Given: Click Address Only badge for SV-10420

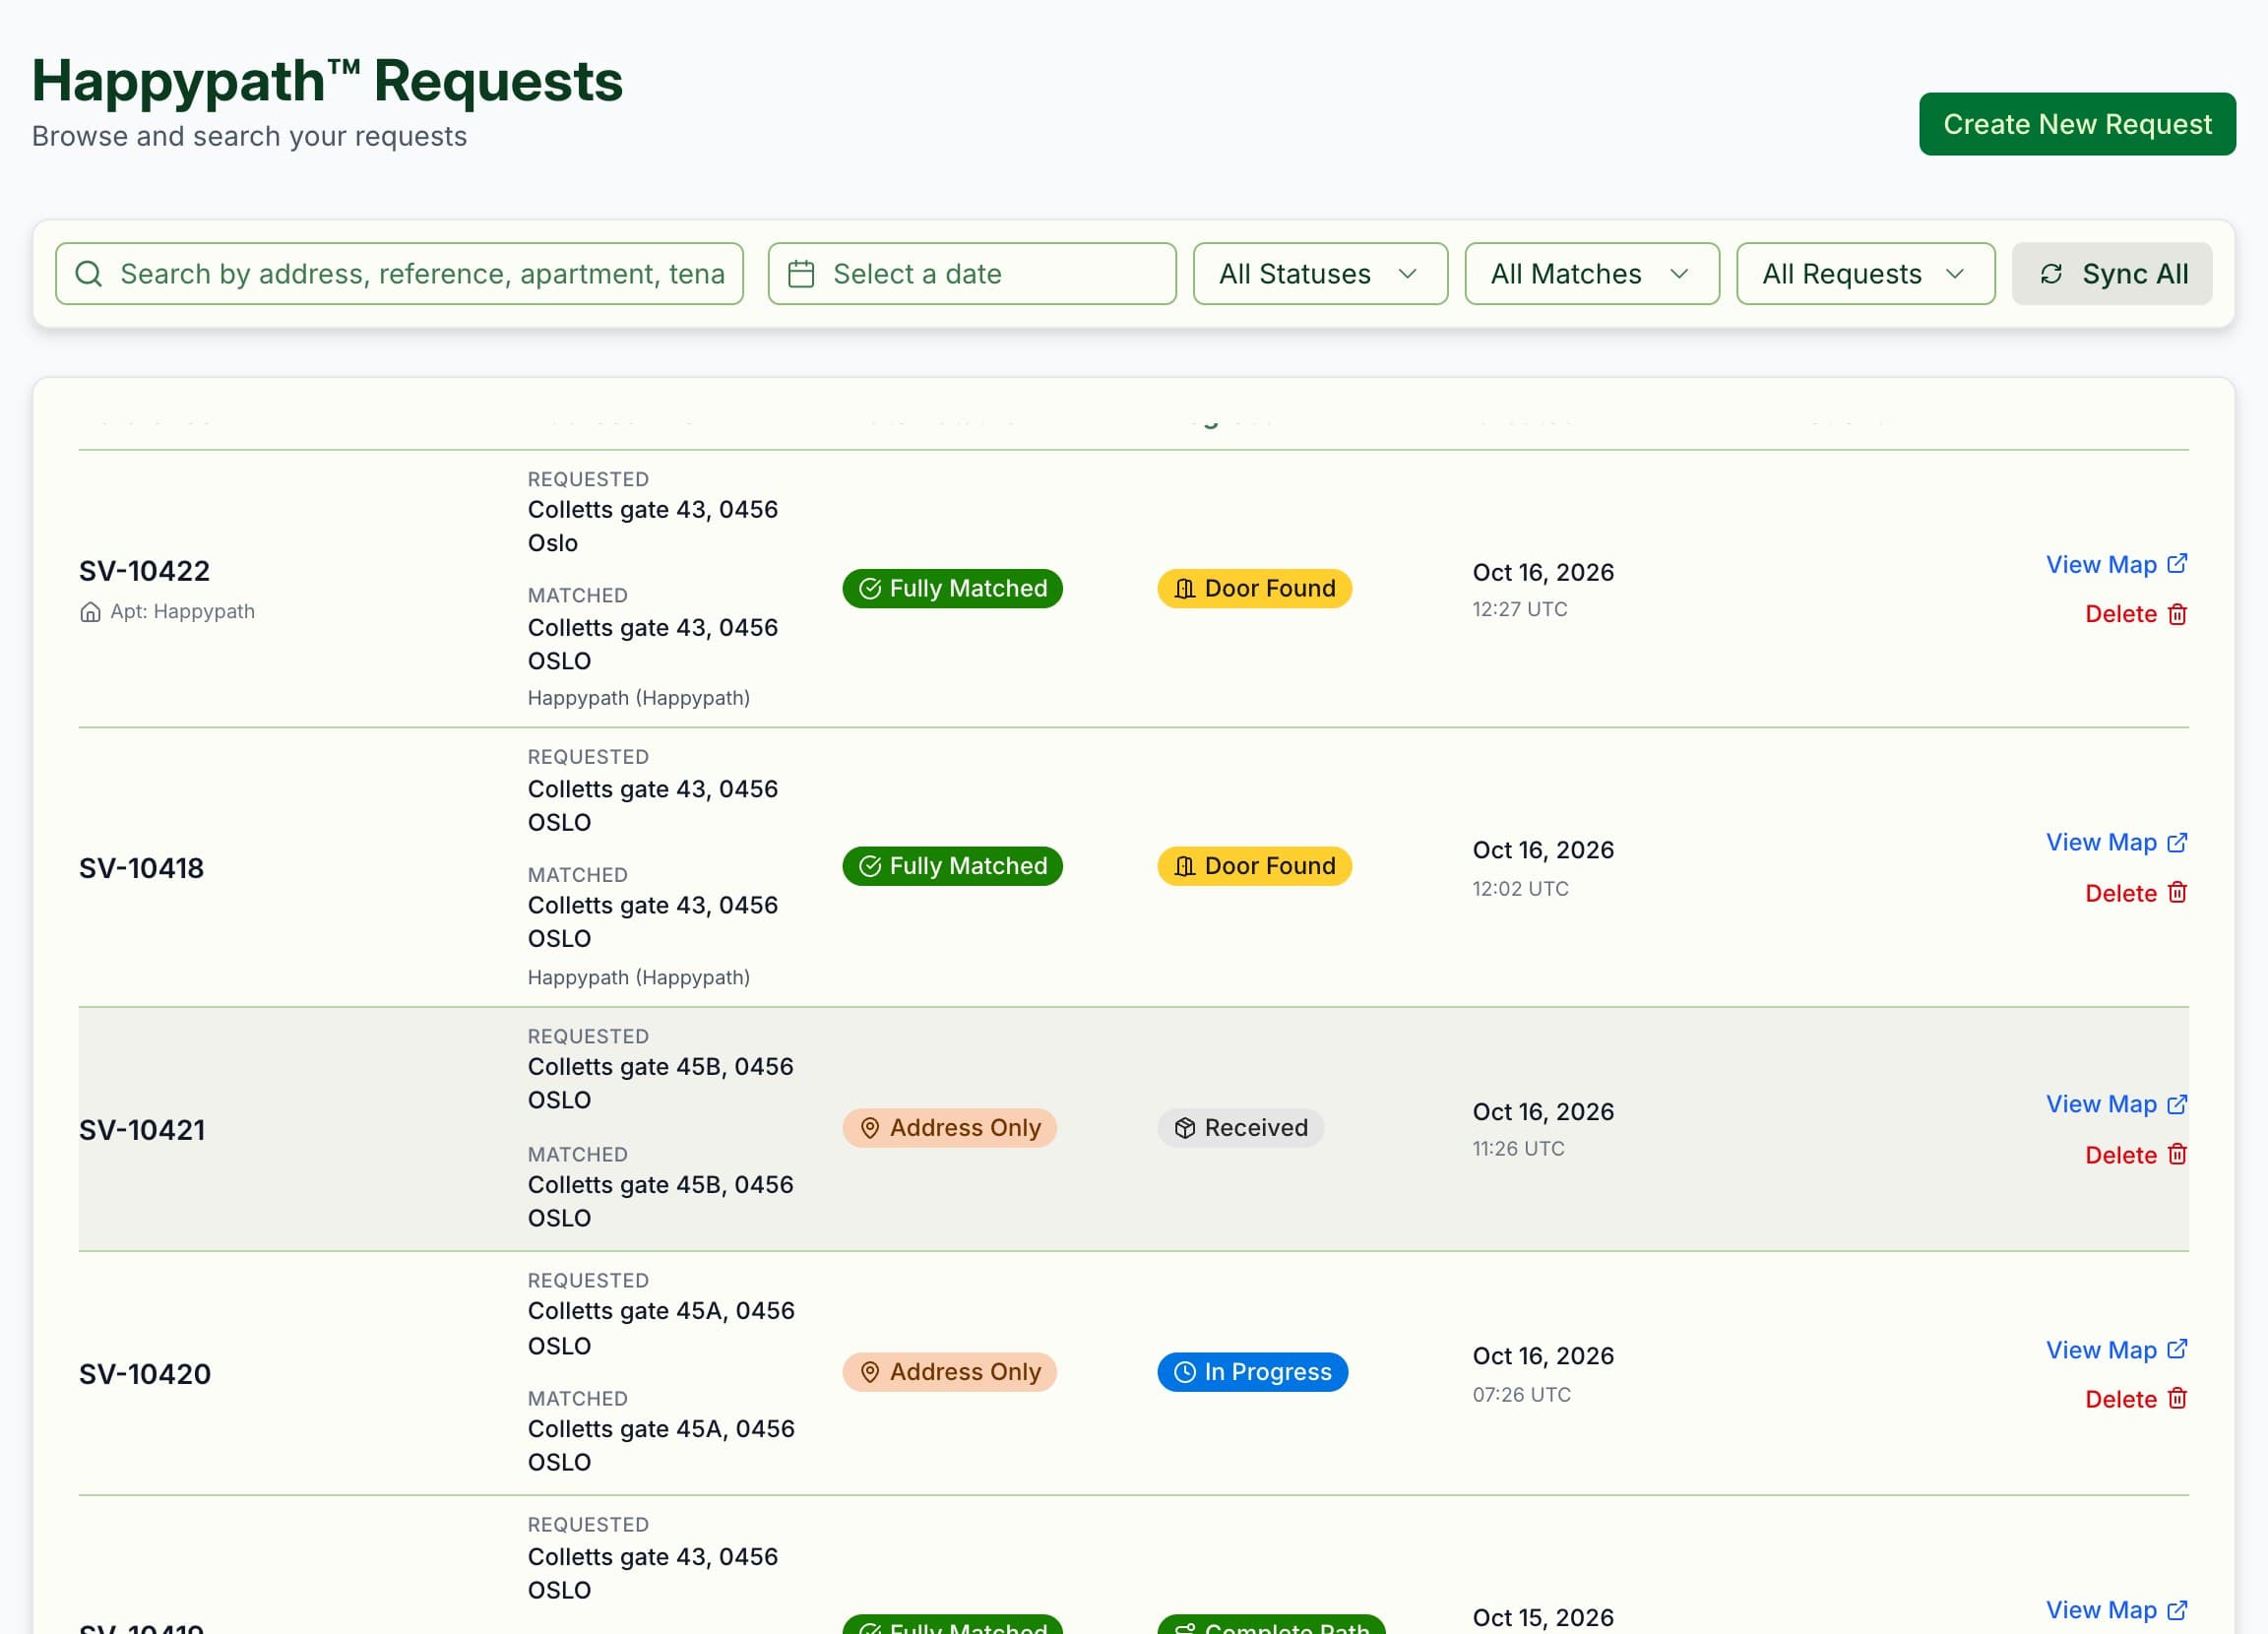Looking at the screenshot, I should click(x=949, y=1372).
